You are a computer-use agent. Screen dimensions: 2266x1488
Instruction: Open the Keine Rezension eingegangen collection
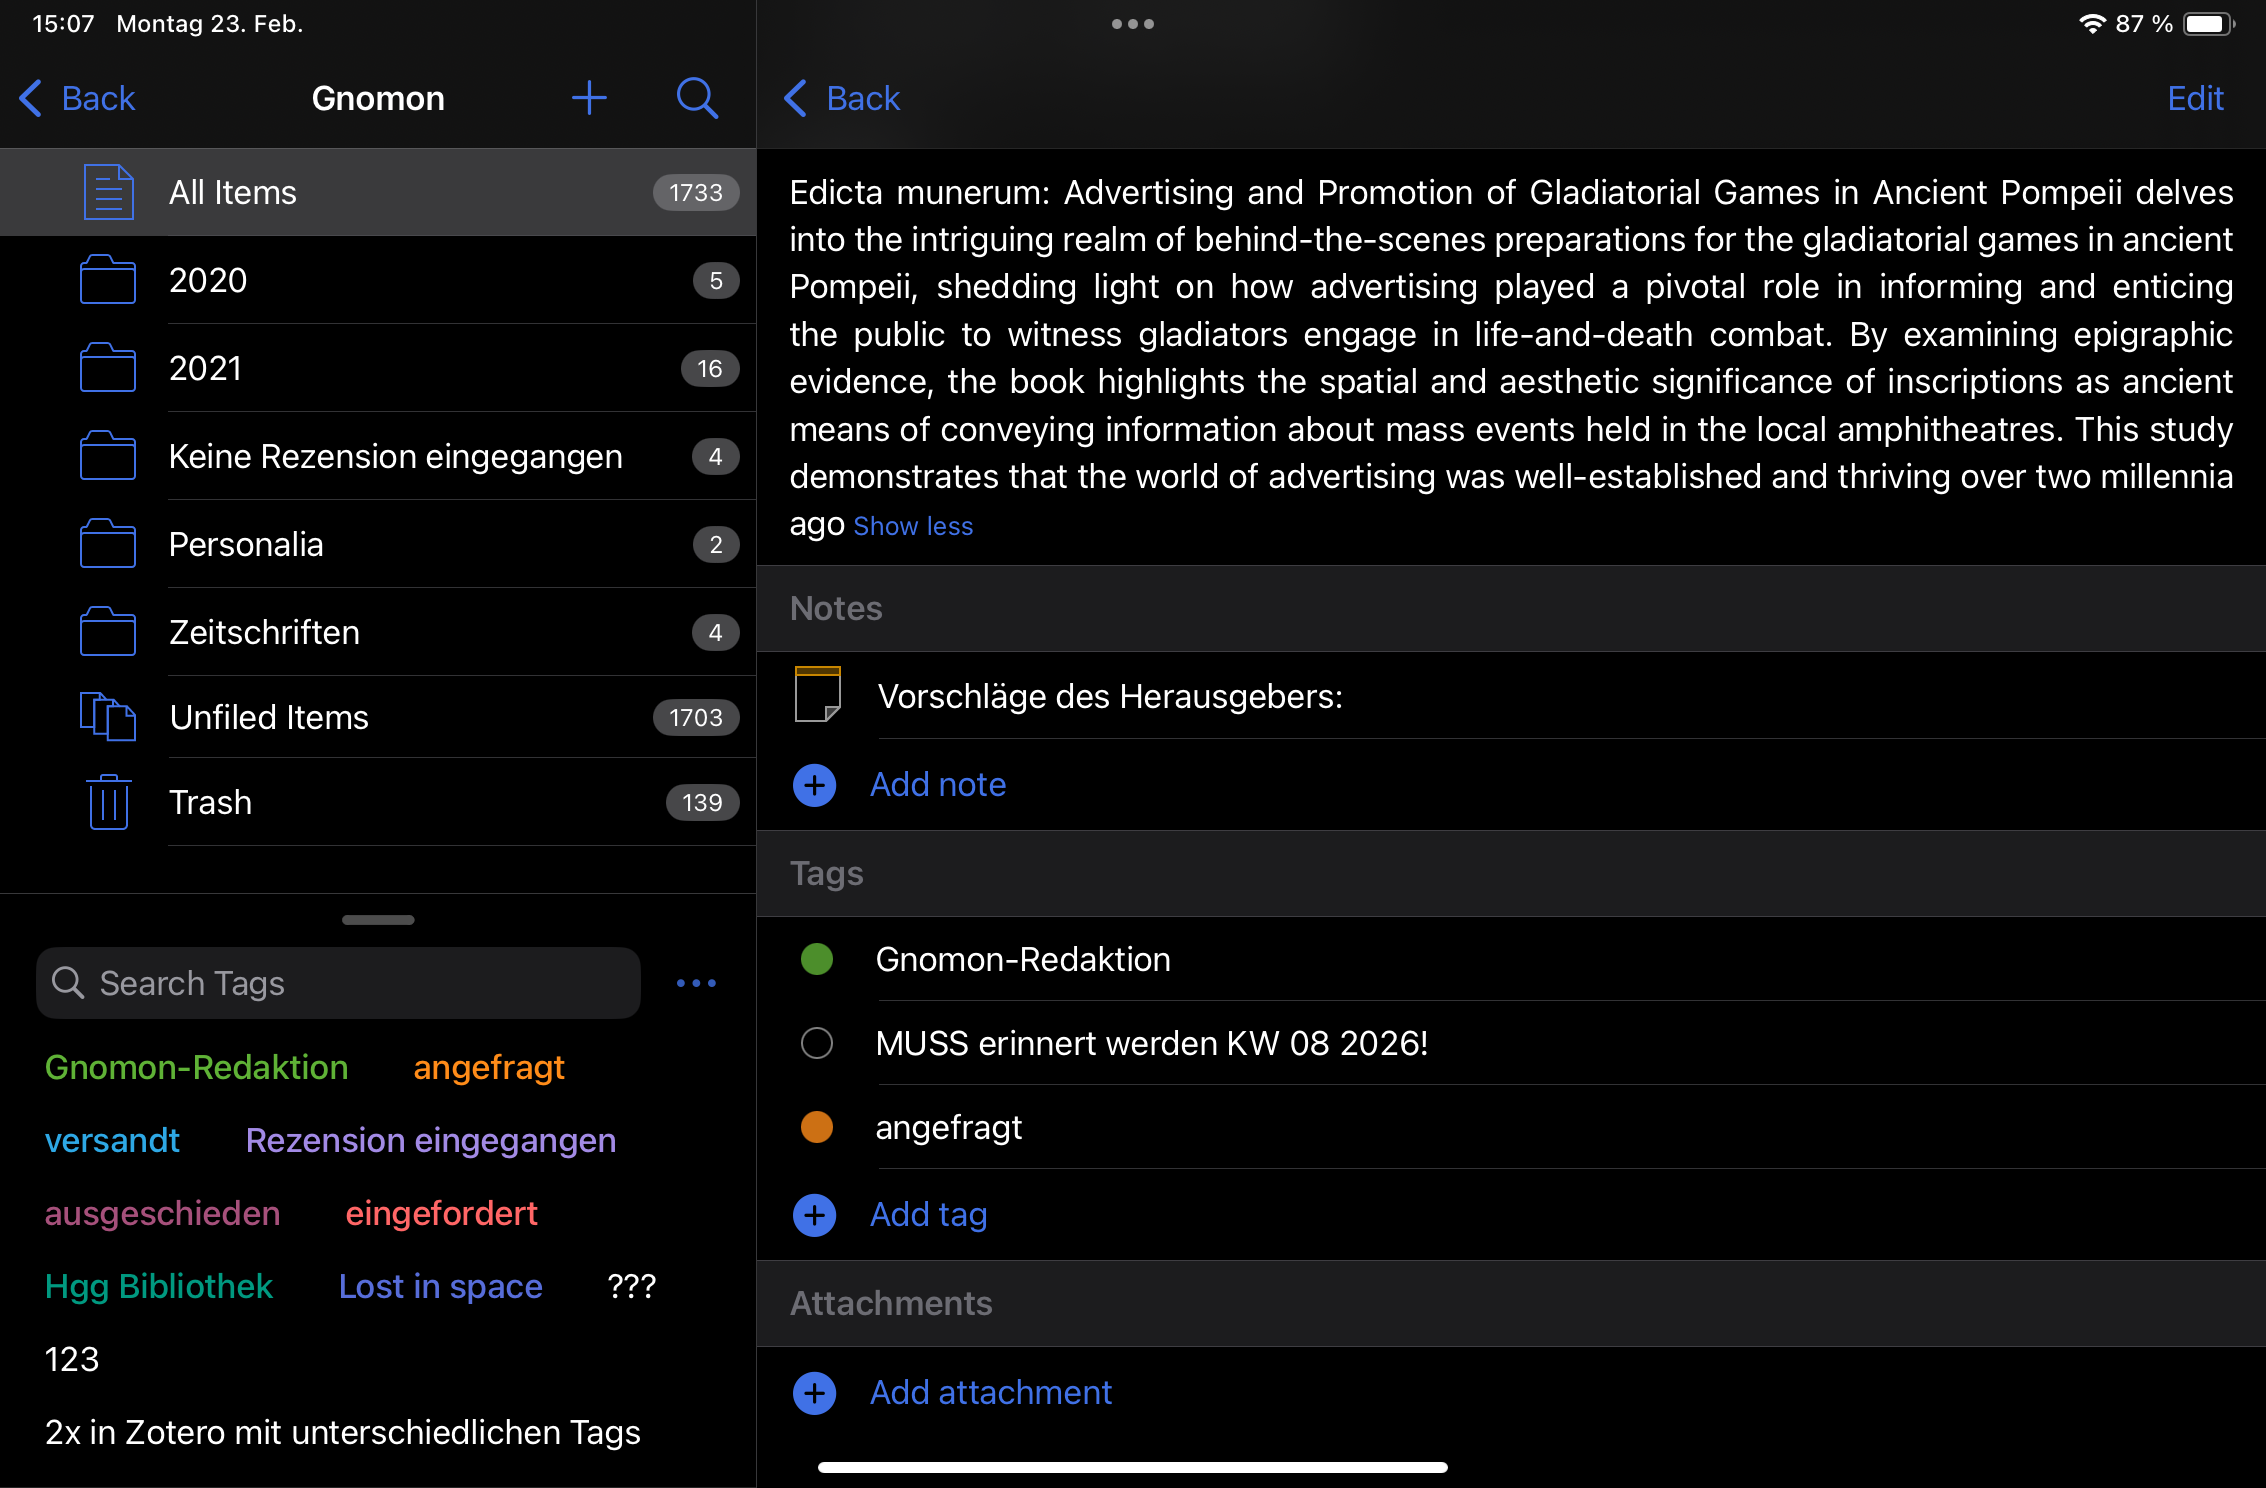(395, 456)
